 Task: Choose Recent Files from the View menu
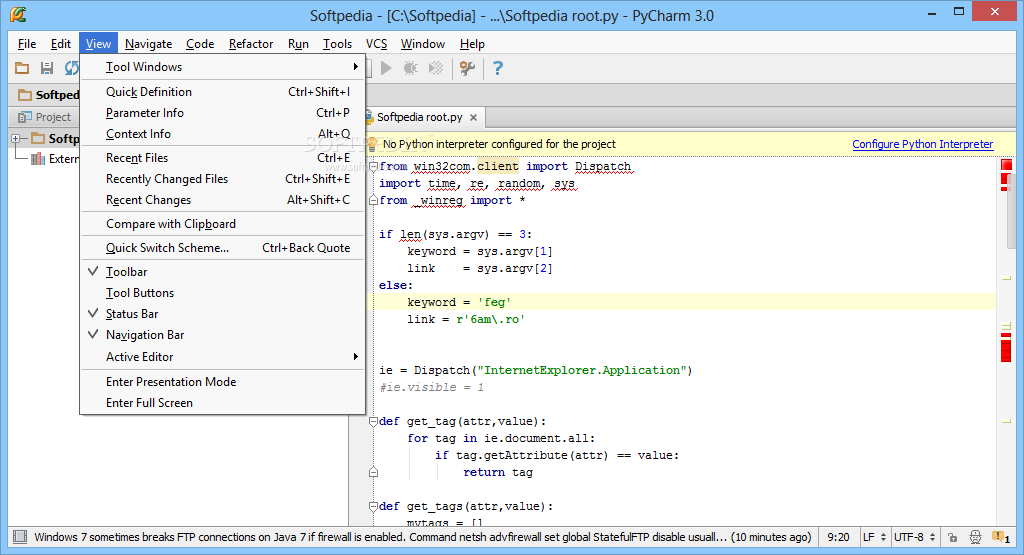tap(223, 158)
